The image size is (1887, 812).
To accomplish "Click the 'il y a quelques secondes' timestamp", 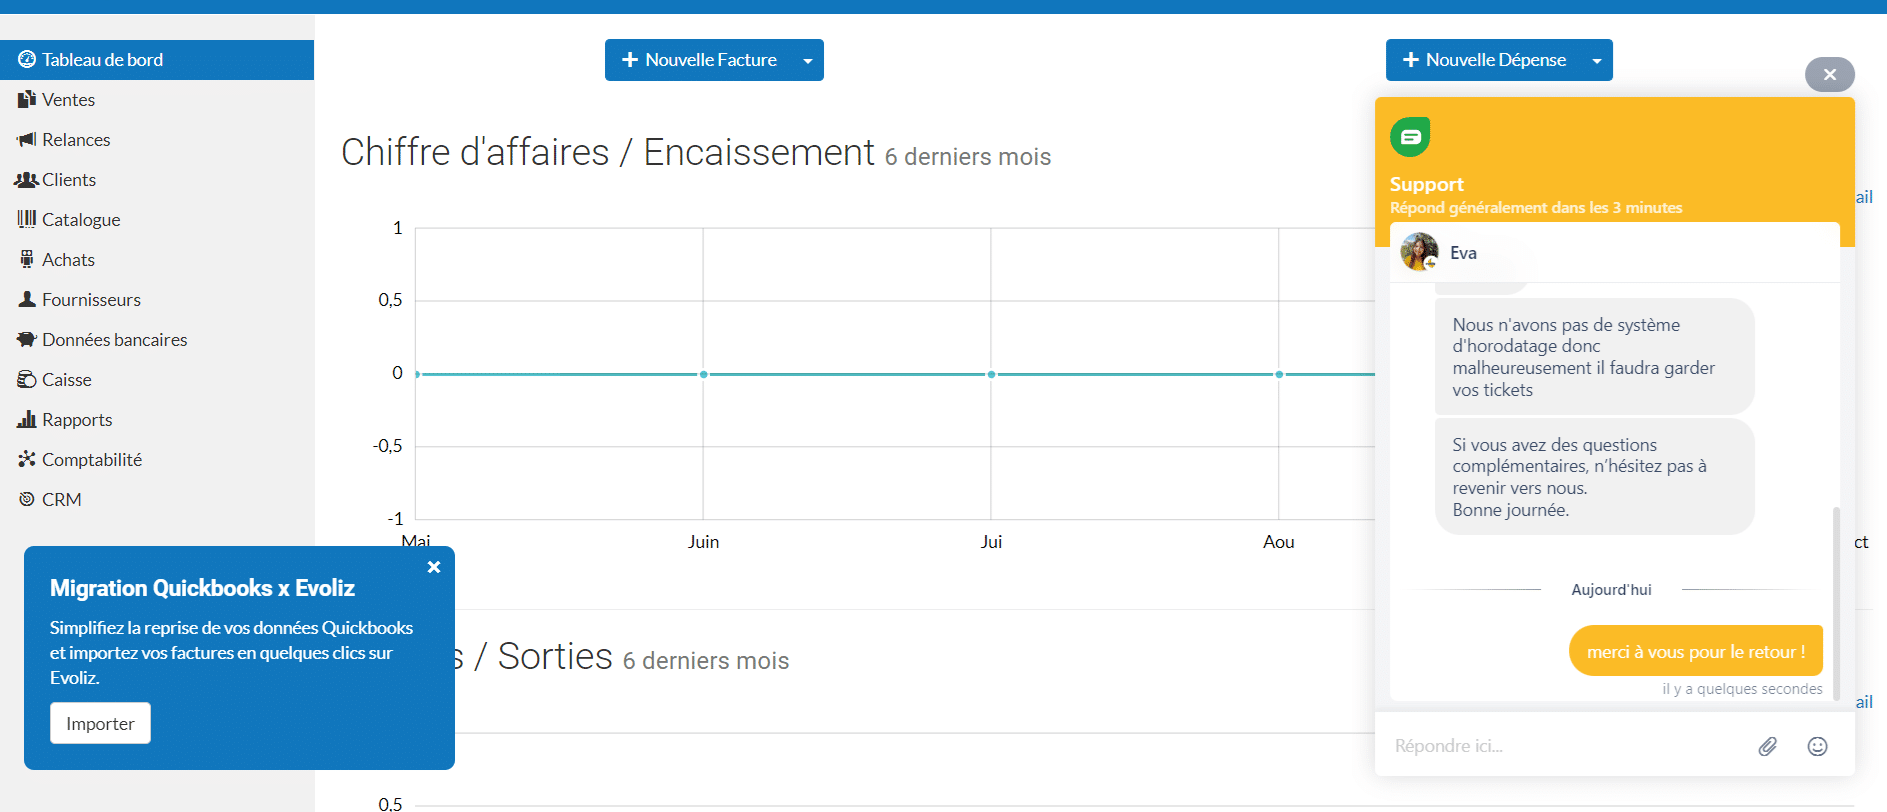I will pos(1742,689).
